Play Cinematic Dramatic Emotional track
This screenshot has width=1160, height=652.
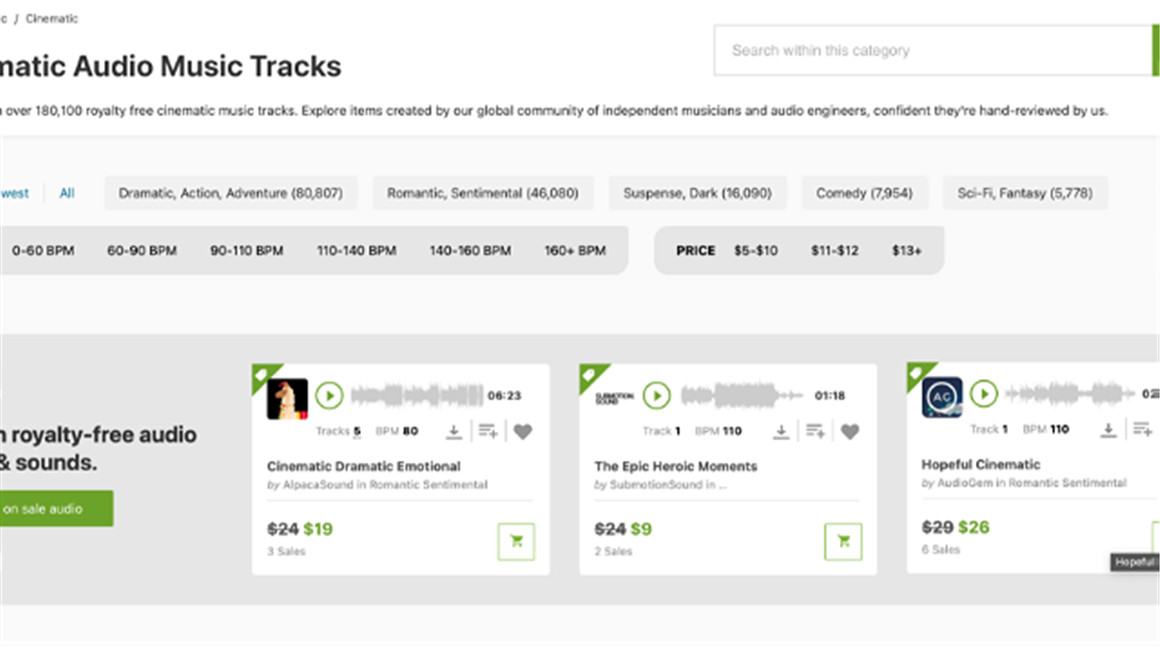(329, 396)
